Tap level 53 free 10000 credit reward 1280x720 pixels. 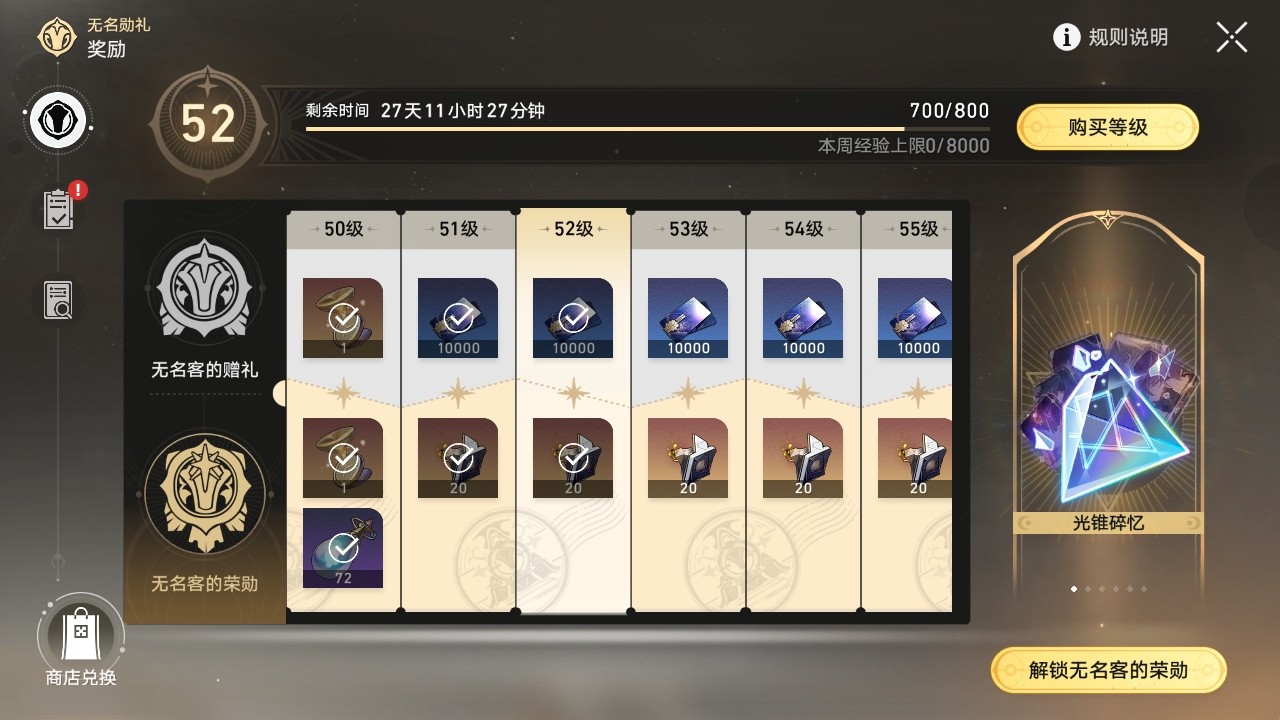688,318
